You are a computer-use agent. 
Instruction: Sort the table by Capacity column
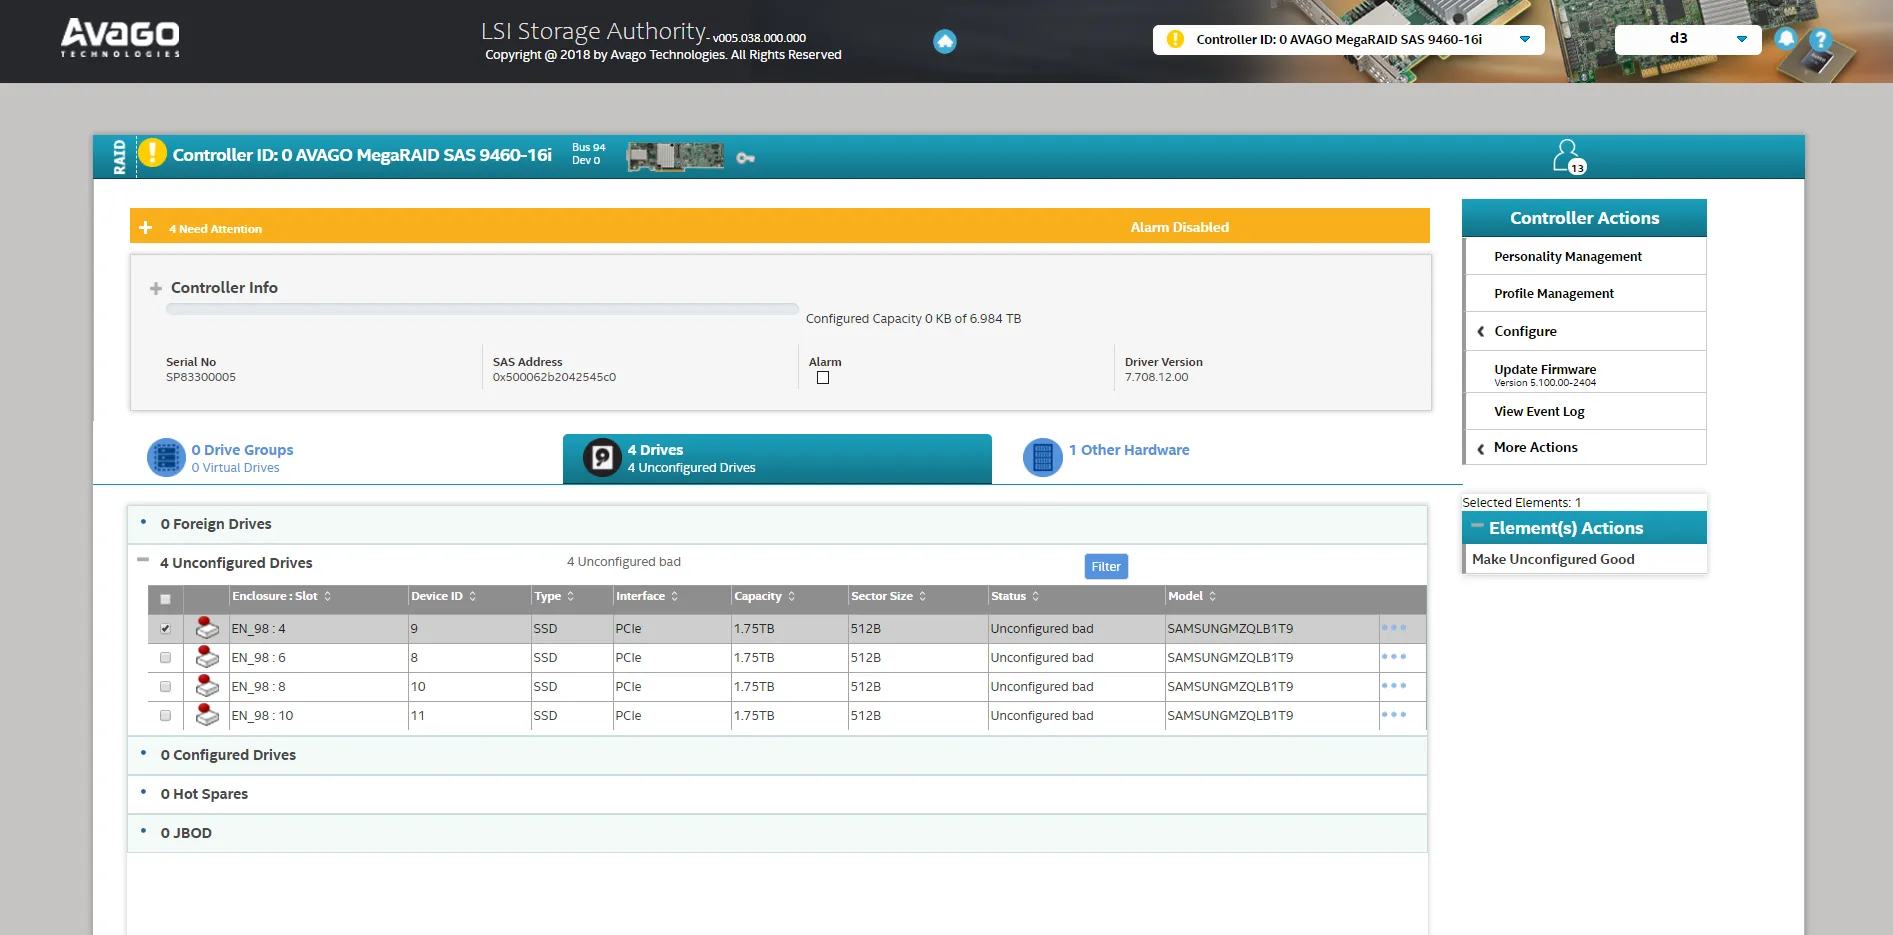coord(759,596)
